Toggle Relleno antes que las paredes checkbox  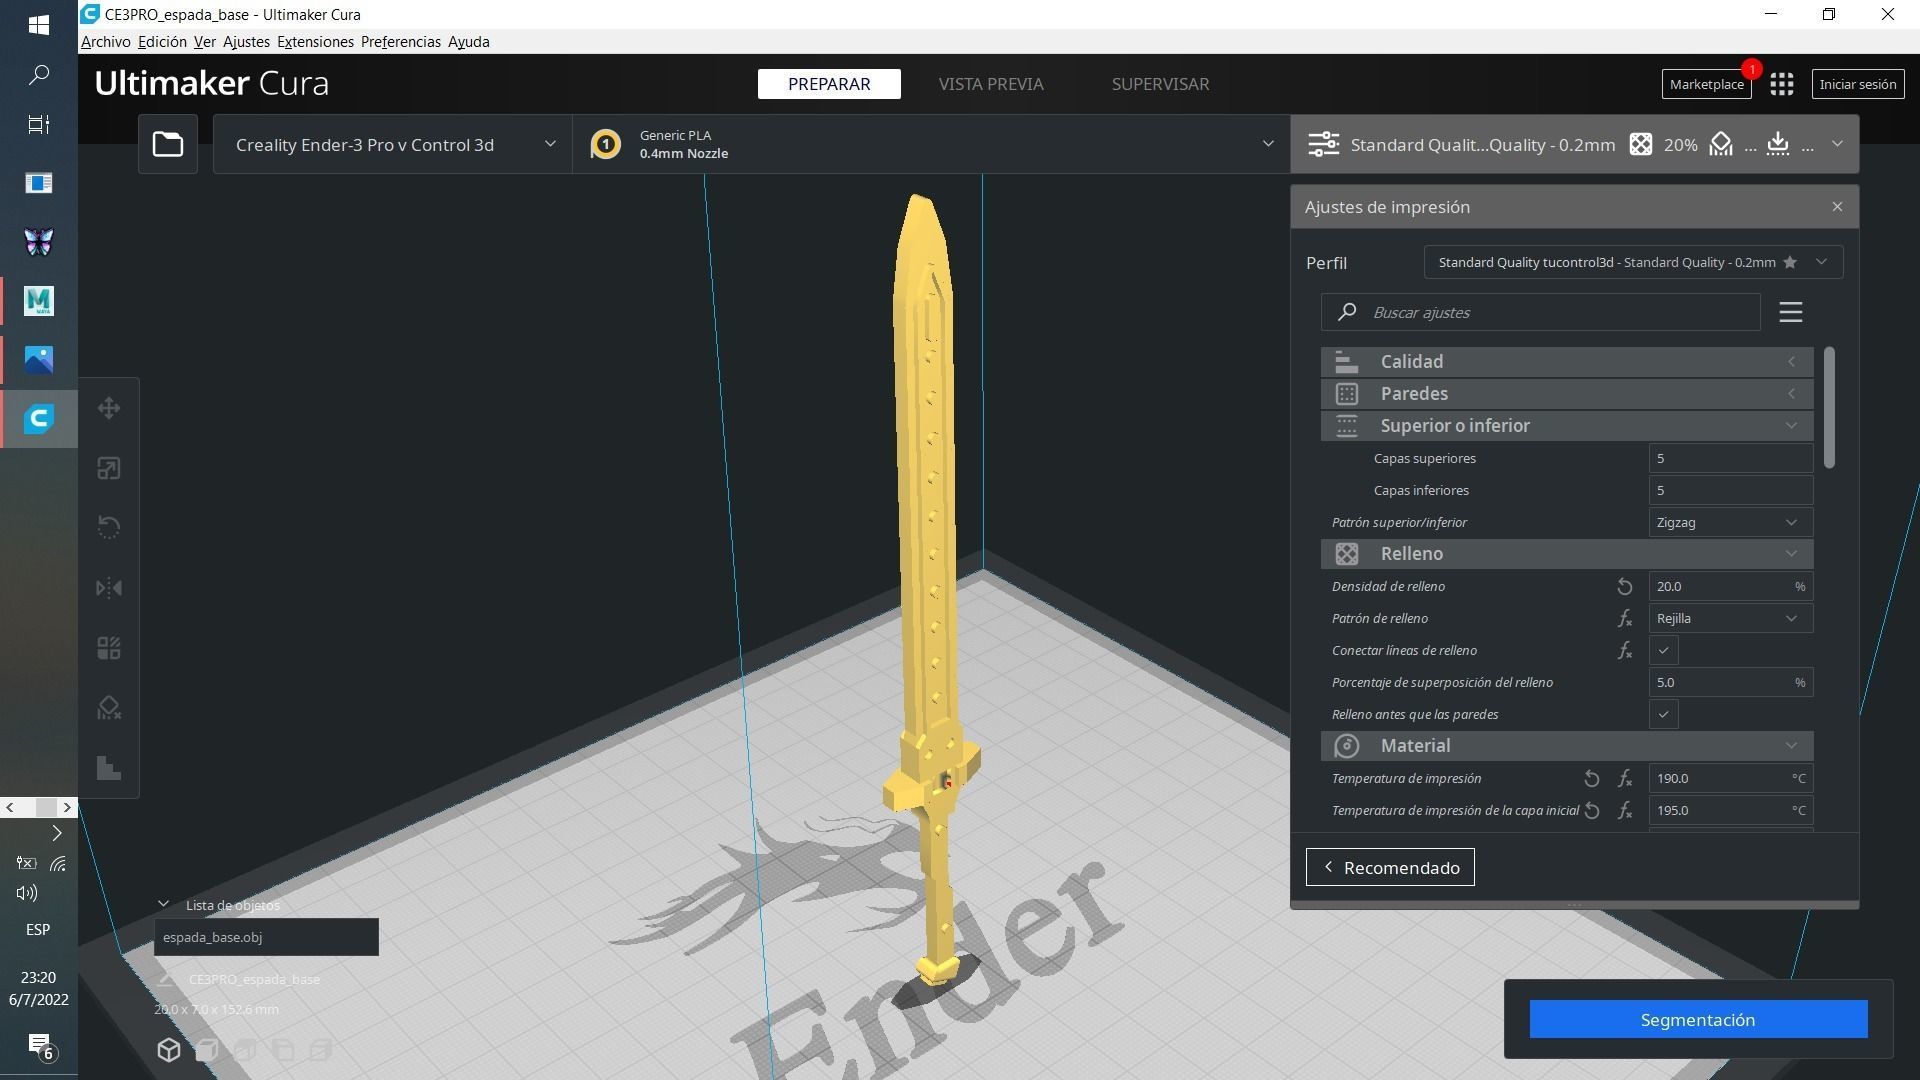[x=1663, y=715]
